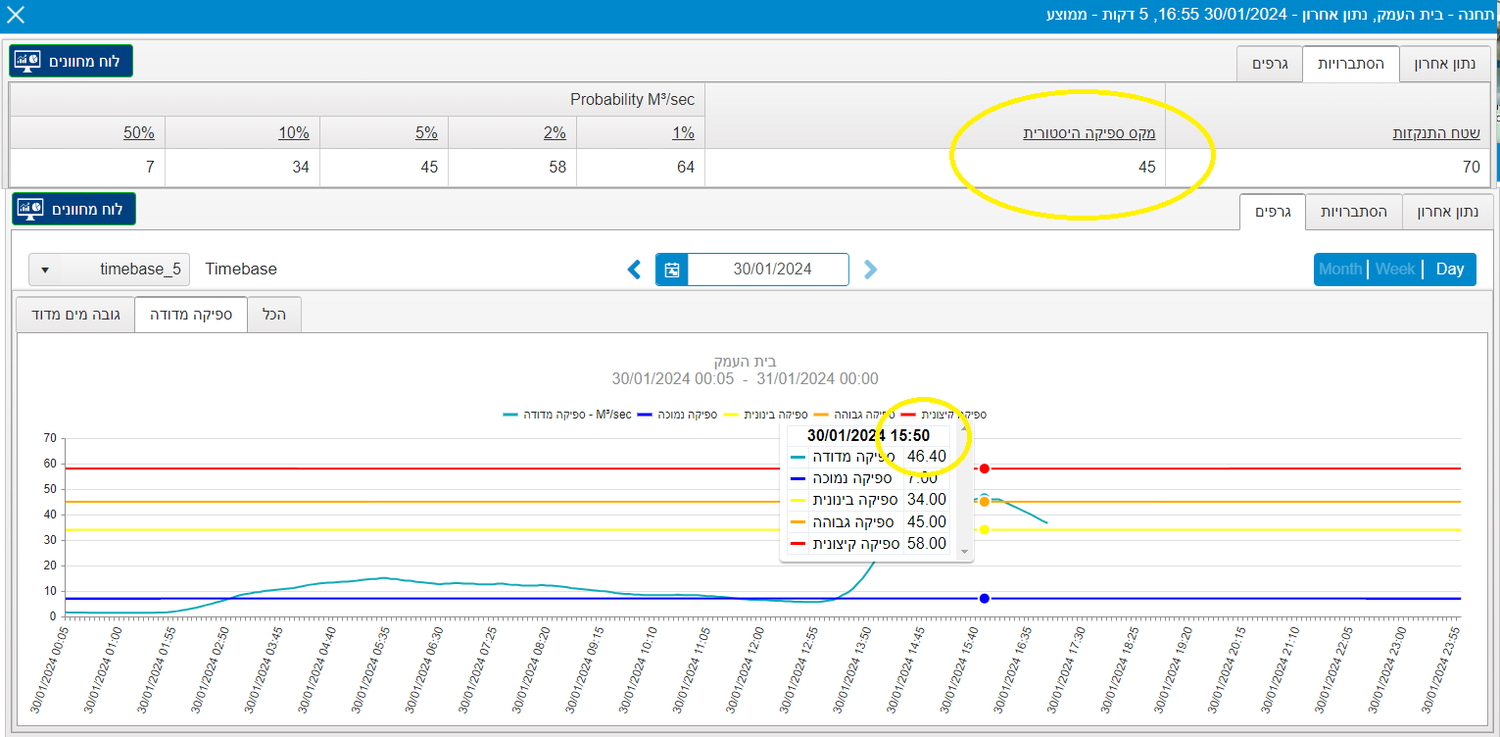Go to previous day with left chevron

coord(634,269)
